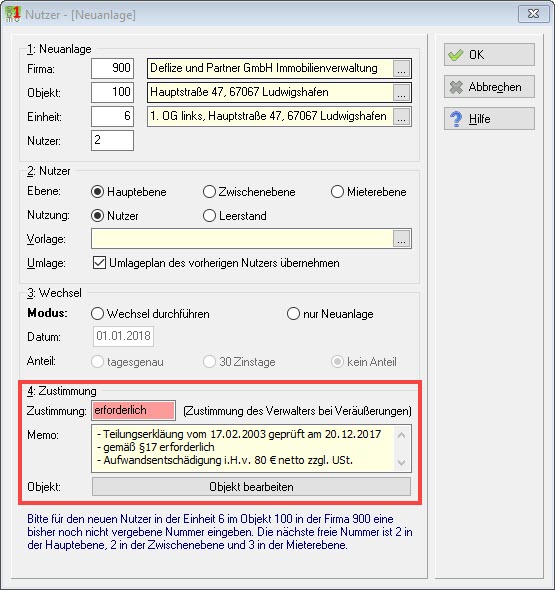Click the application icon in title bar

click(13, 14)
